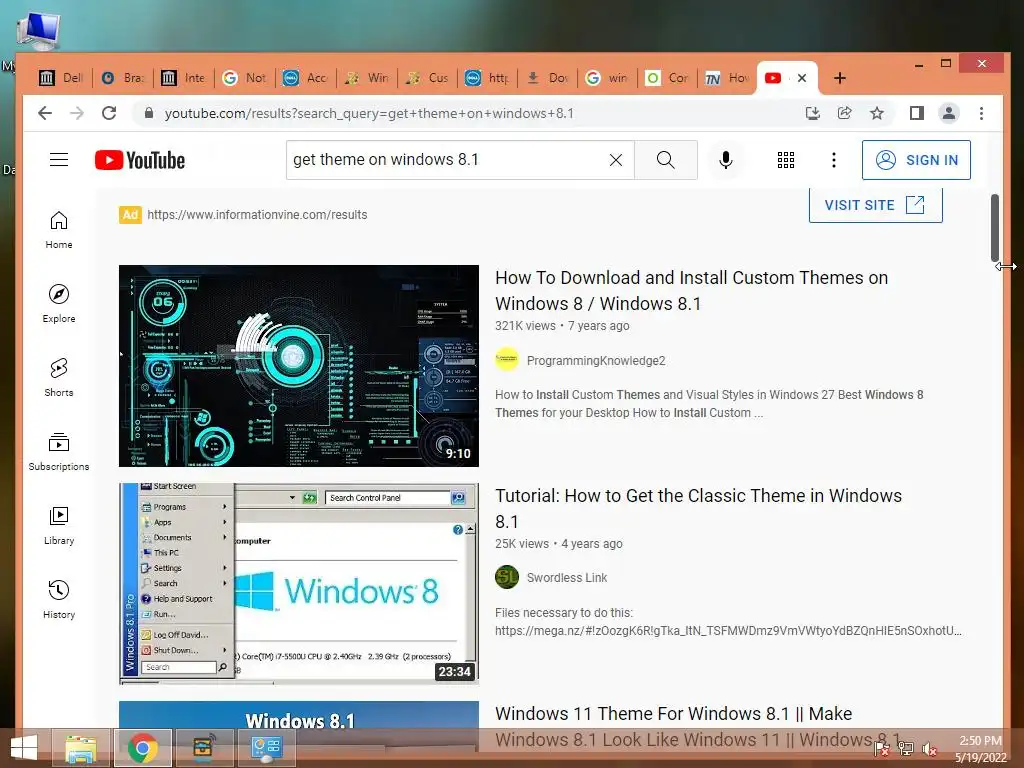Open a new browser tab
Screen dimensions: 1024x768
[840, 78]
